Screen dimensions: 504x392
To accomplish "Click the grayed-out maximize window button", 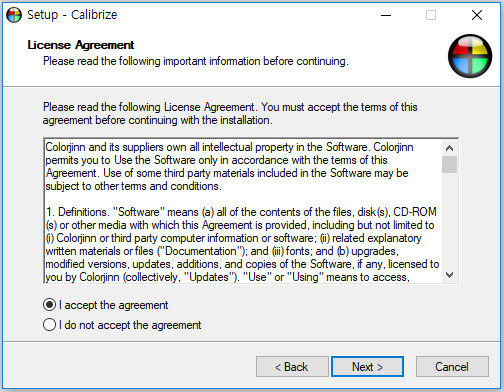I will [431, 15].
